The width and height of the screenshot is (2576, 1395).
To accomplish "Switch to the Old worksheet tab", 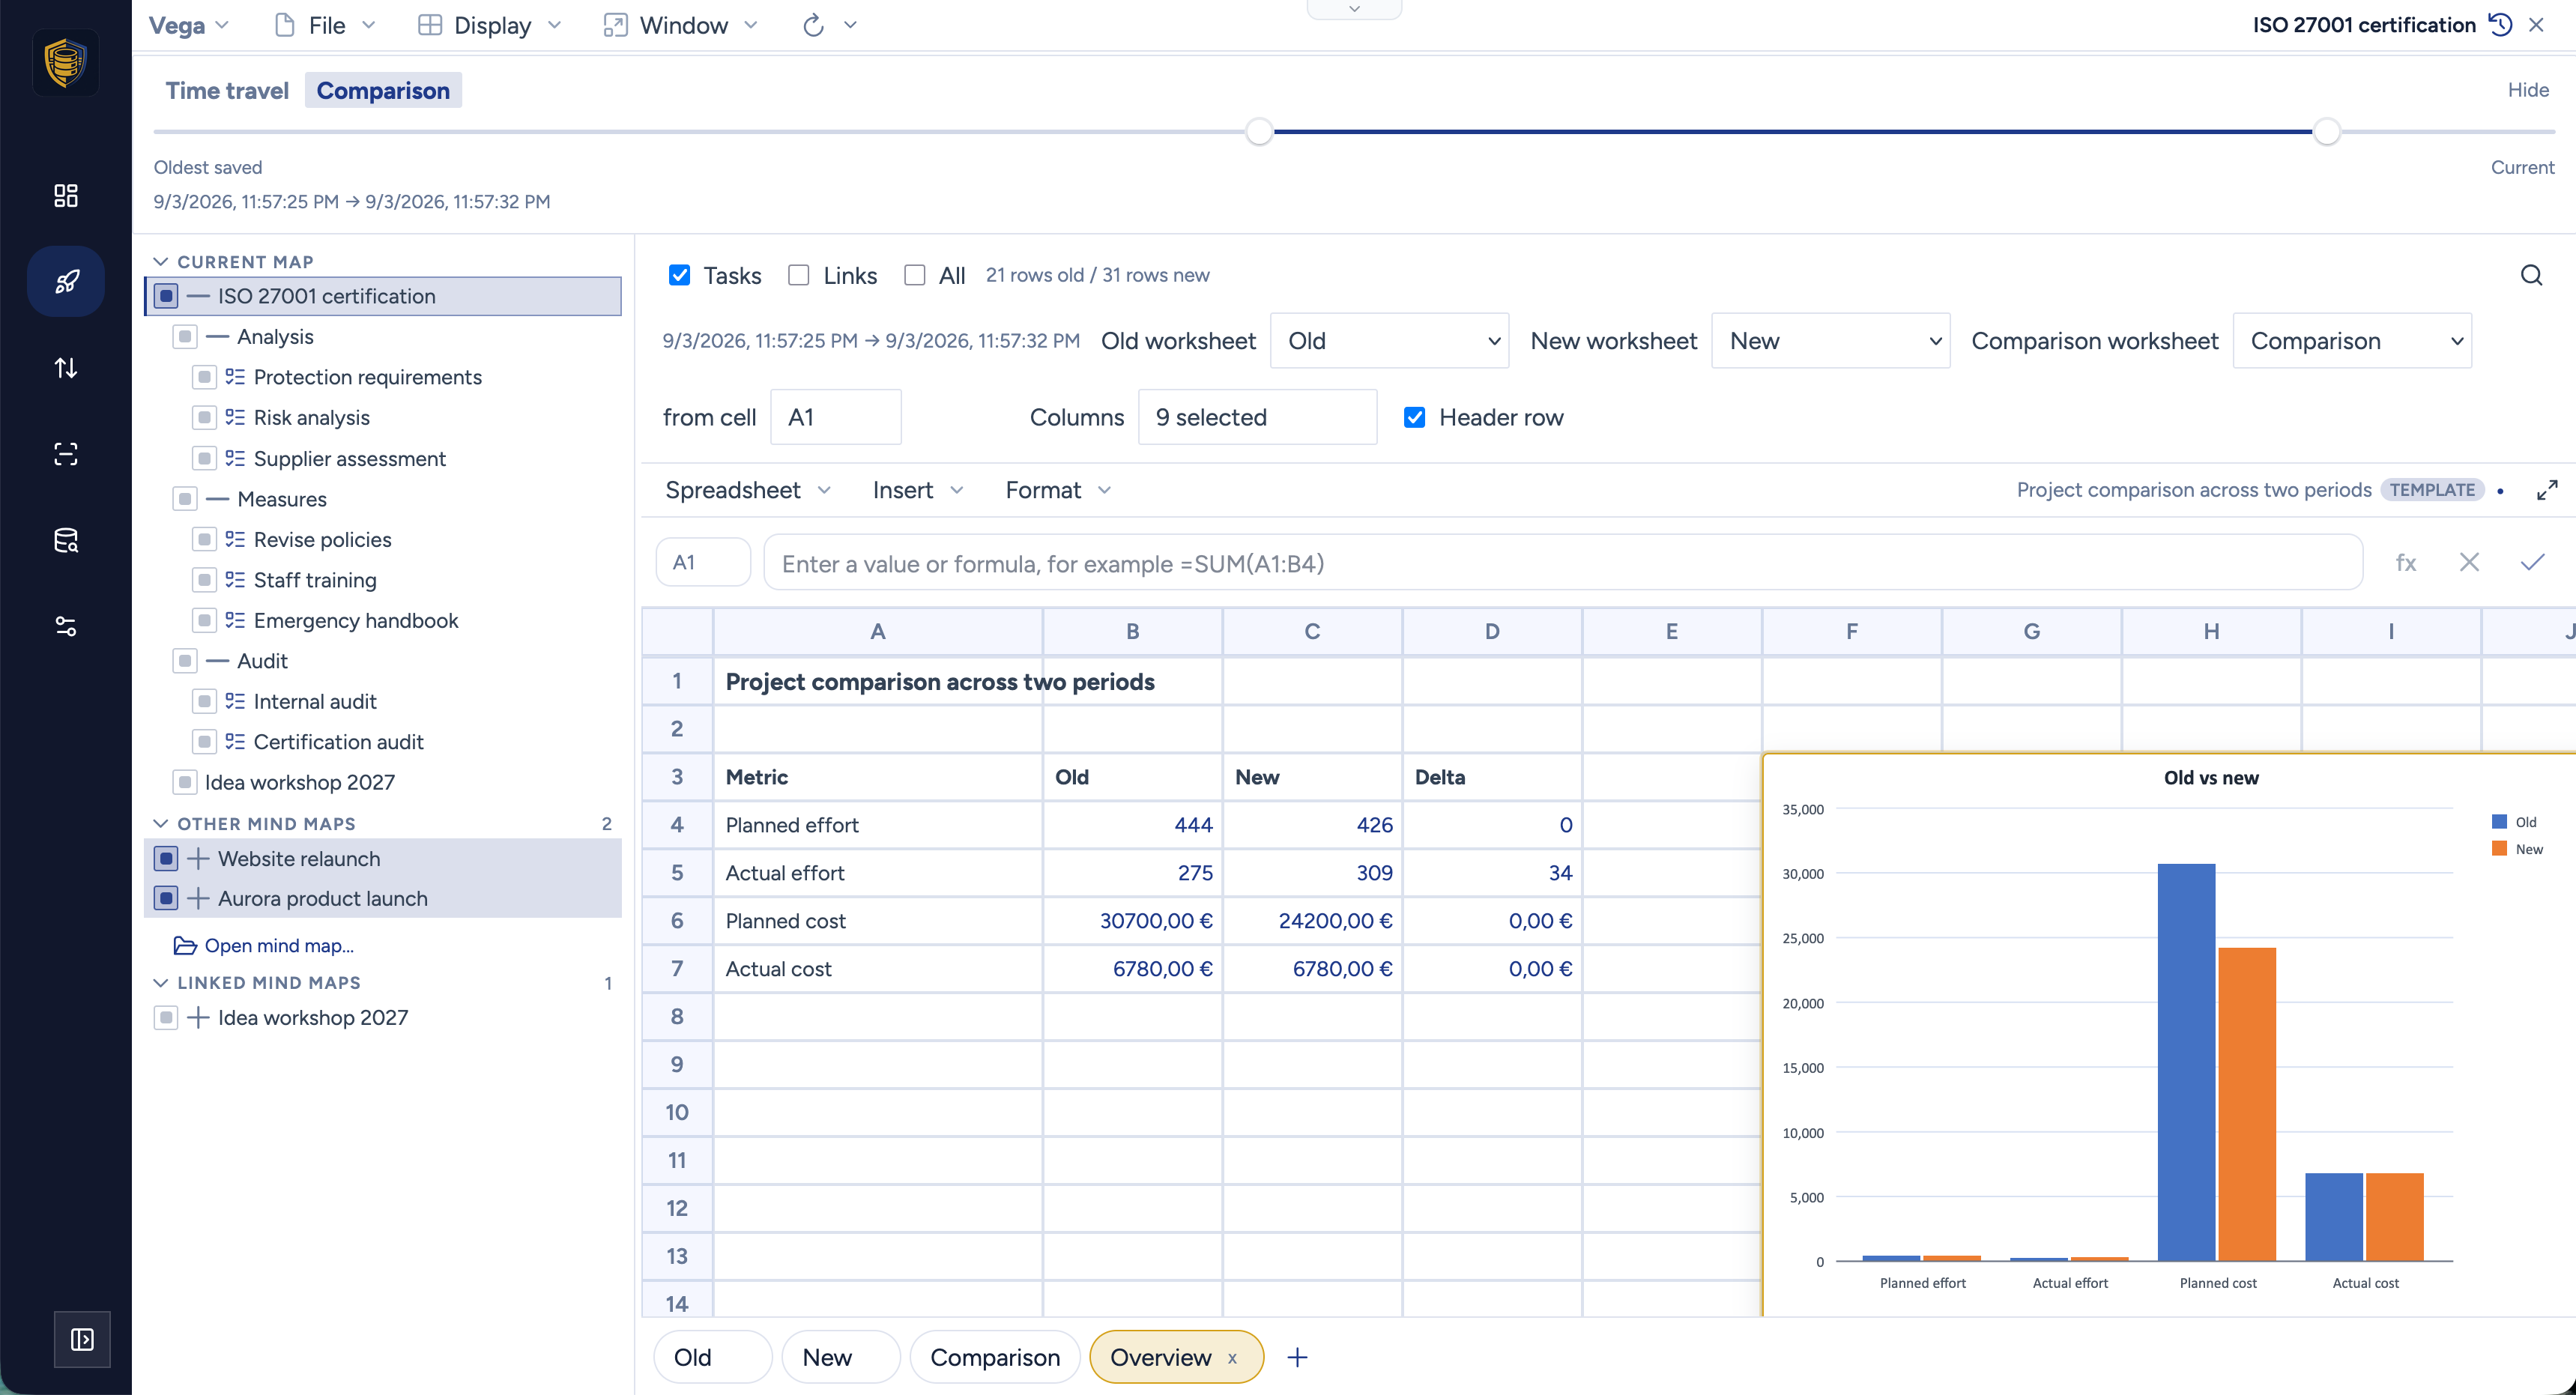I will tap(712, 1357).
